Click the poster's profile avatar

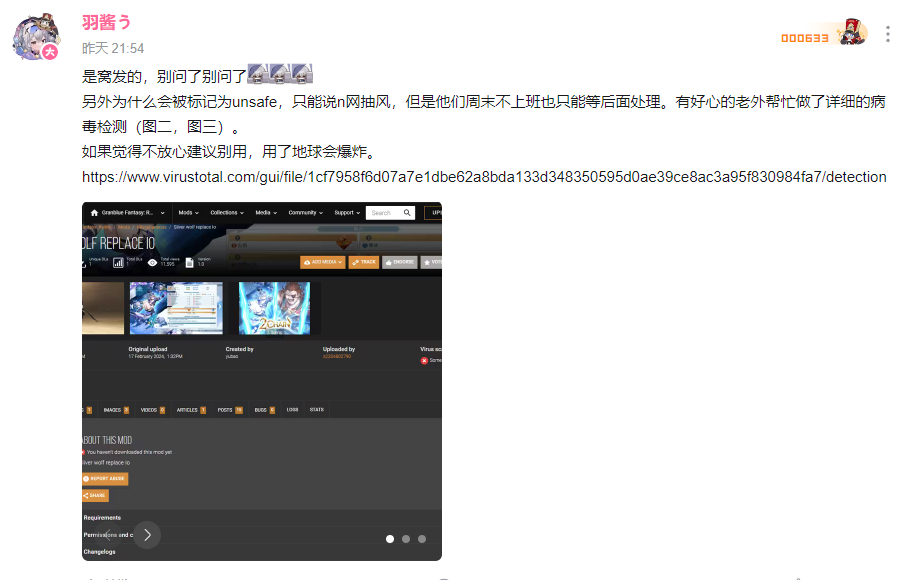(36, 37)
